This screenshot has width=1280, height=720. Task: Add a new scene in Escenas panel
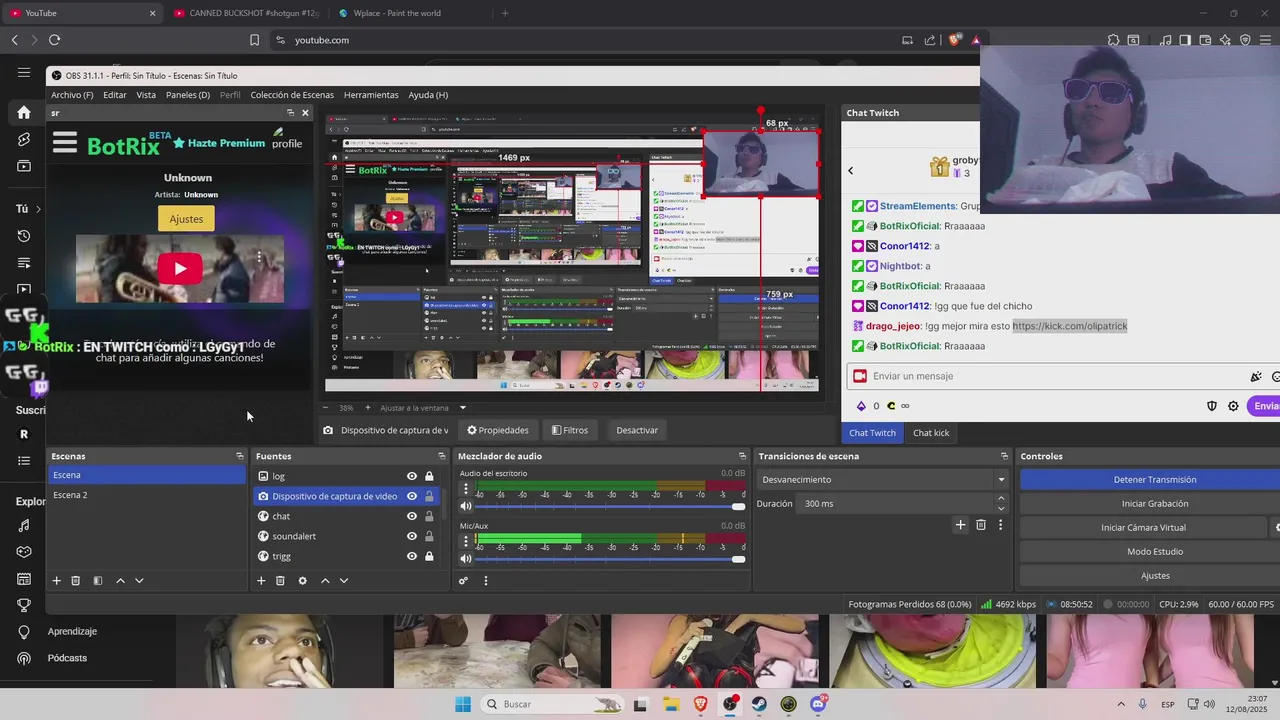[57, 580]
